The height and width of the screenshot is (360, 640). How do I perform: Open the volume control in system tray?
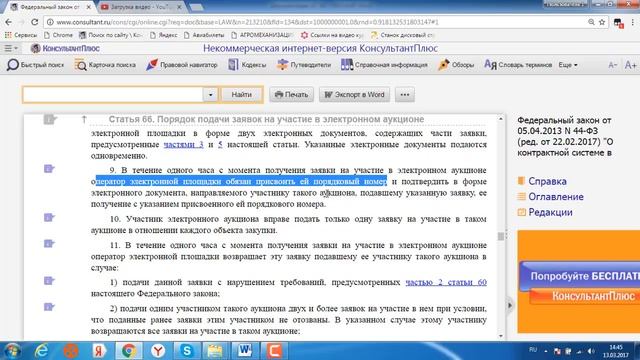591,351
